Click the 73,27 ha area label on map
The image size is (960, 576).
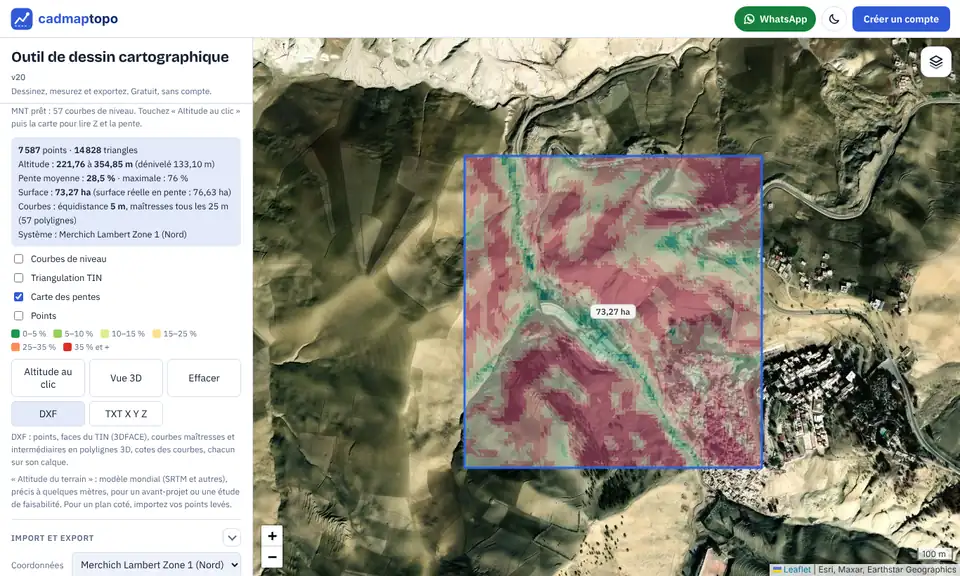point(613,312)
